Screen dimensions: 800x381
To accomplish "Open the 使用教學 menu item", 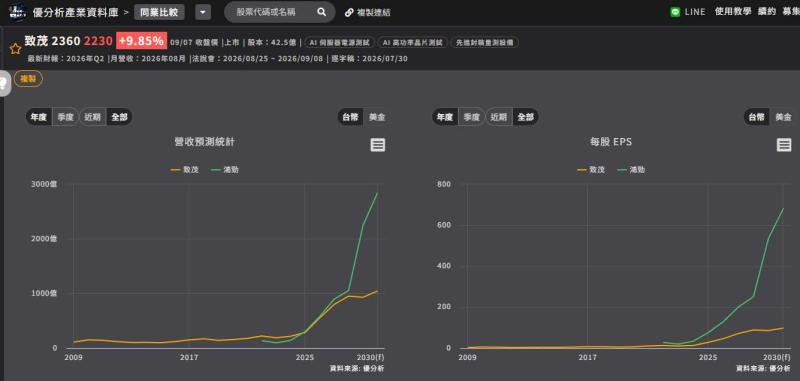I will tap(733, 12).
